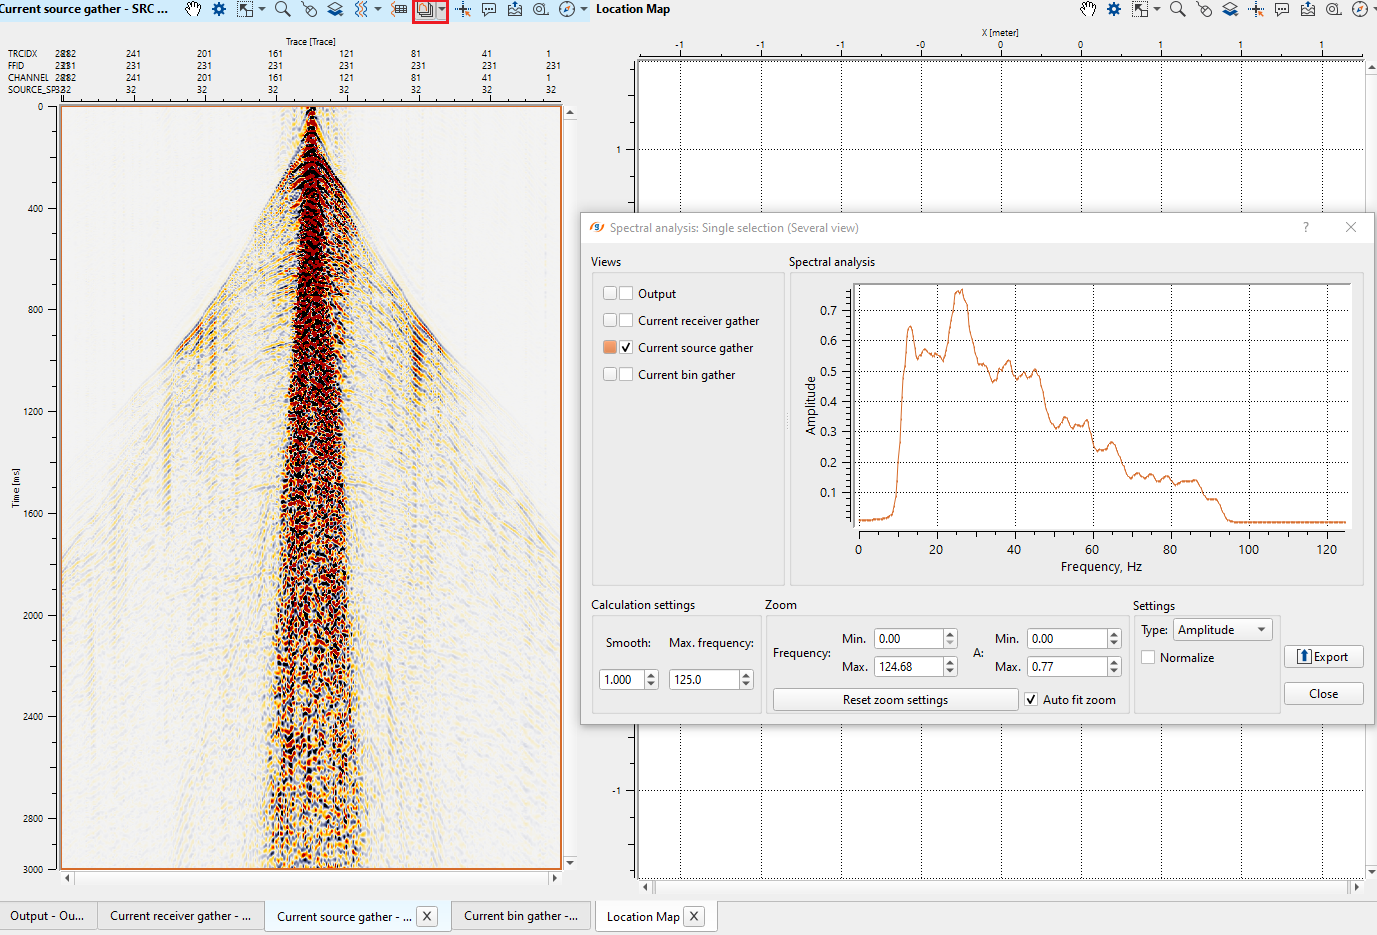Activate magnifier zoom tool in source gather toolbar
This screenshot has height=935, width=1377.
tap(283, 9)
